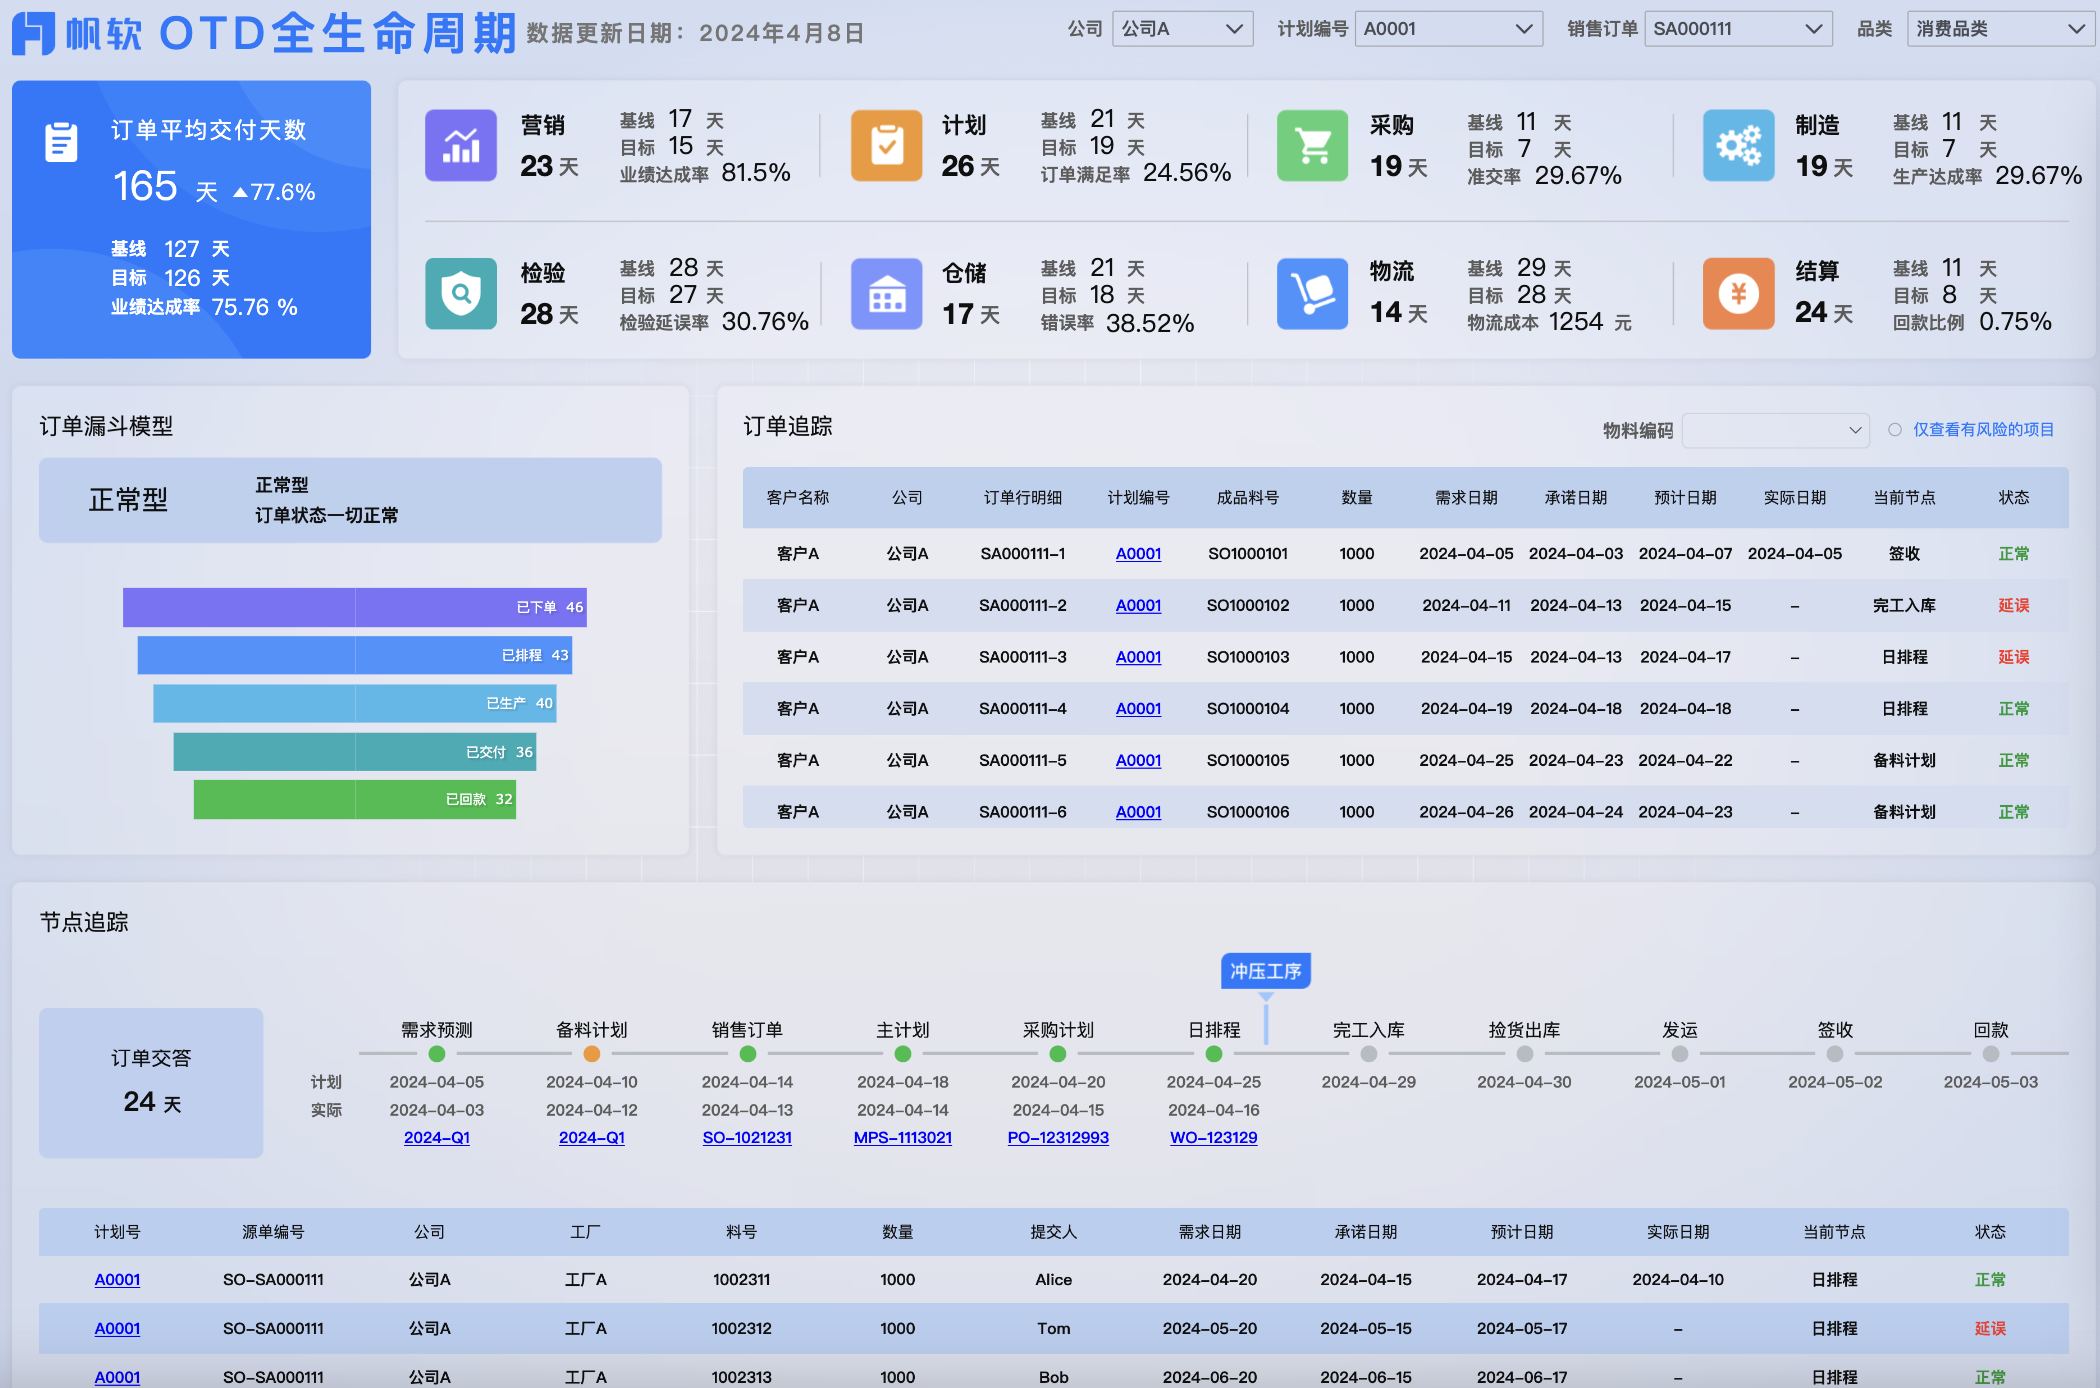Click the light blue 已生产 40 funnel bar
Image resolution: width=2100 pixels, height=1388 pixels.
pyautogui.click(x=355, y=703)
